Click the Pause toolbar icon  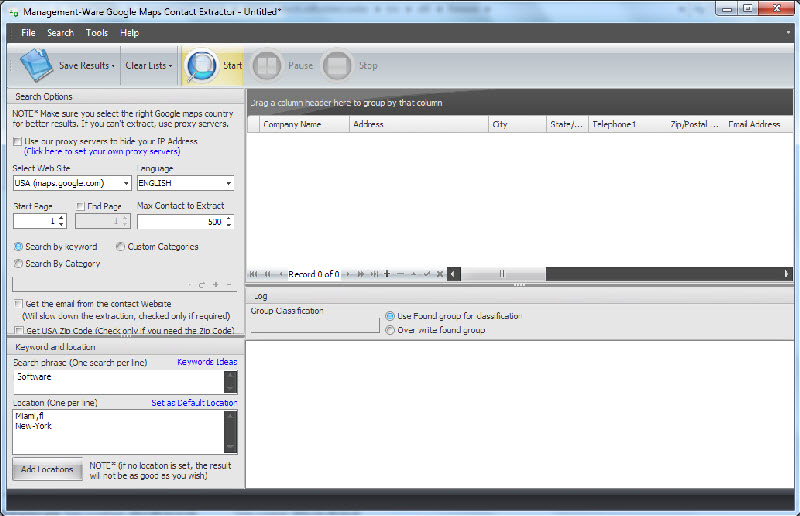click(267, 65)
